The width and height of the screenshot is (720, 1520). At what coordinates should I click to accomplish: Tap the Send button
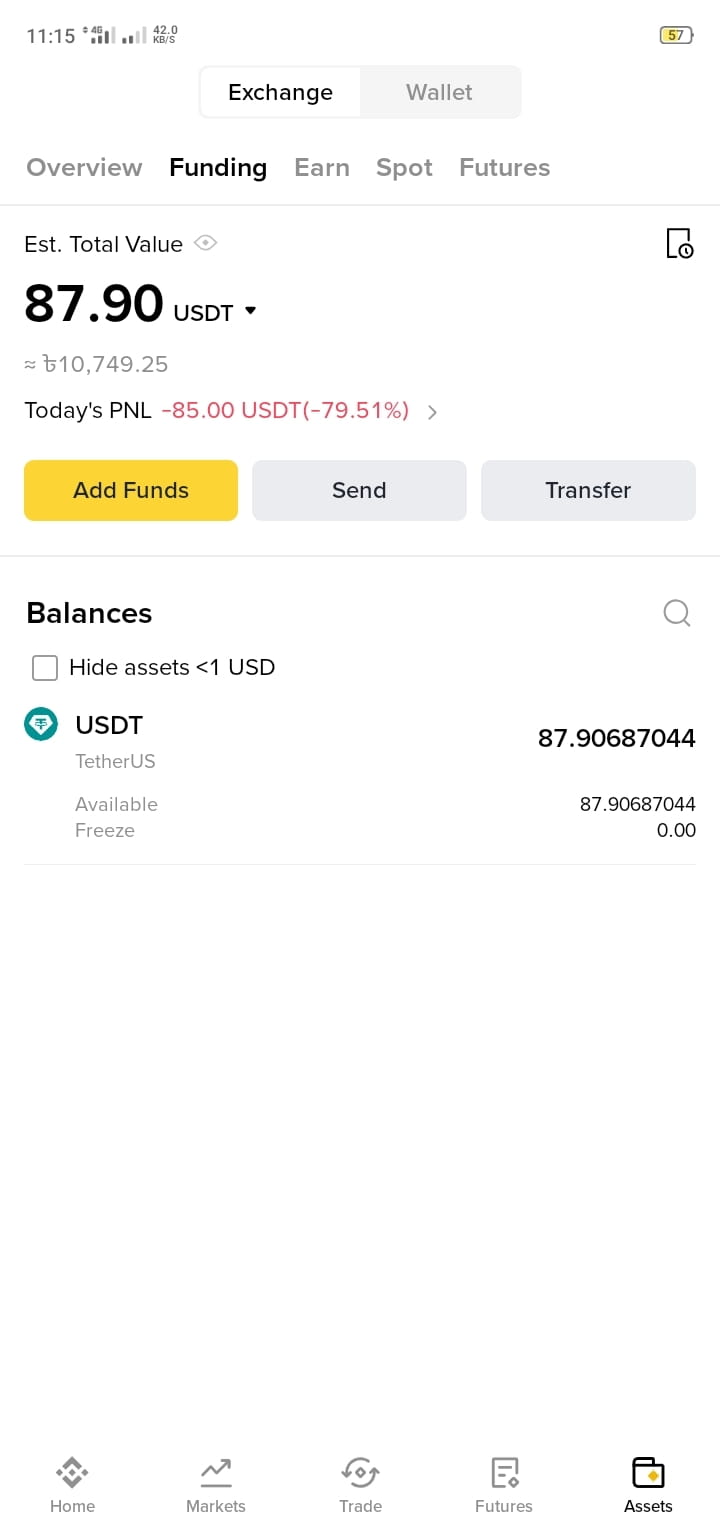coord(359,490)
